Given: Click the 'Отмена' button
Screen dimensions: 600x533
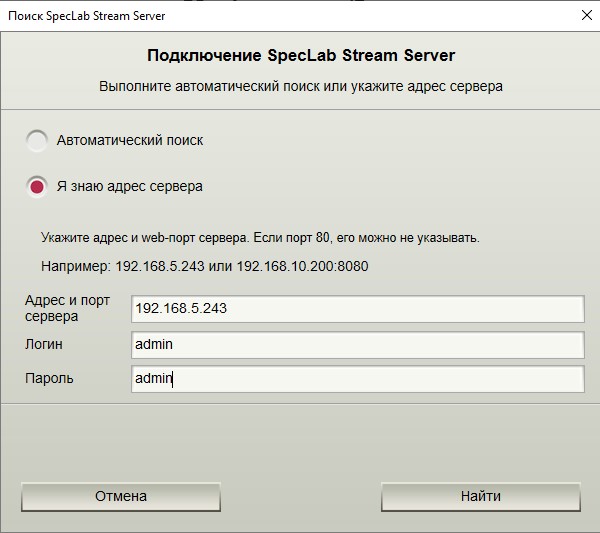Looking at the screenshot, I should pyautogui.click(x=121, y=497).
